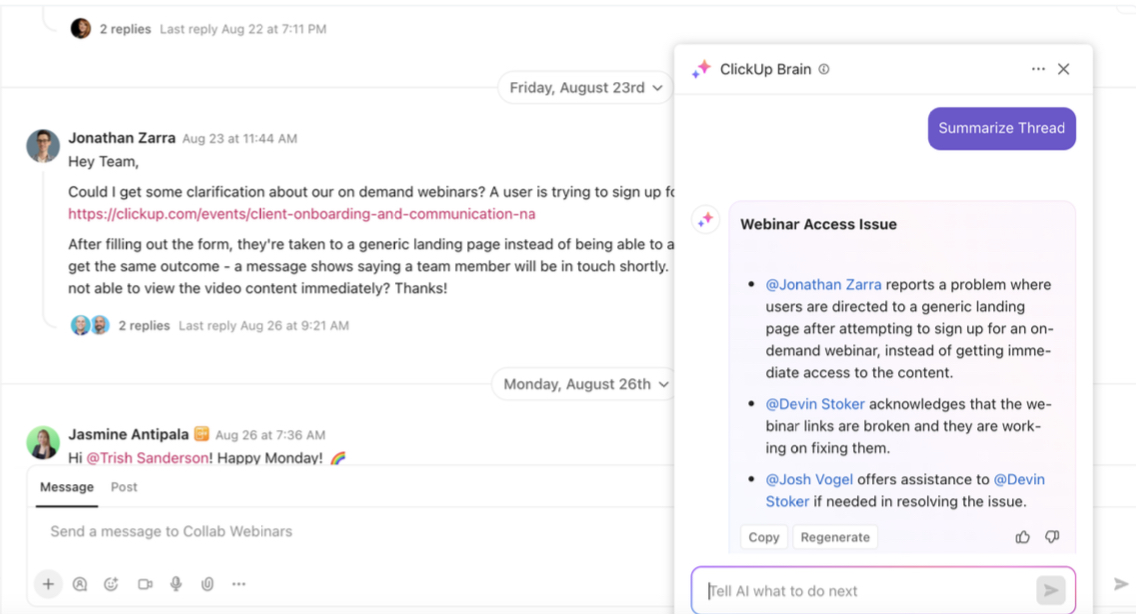The width and height of the screenshot is (1136, 614).
Task: Regenerate the AI thread summary
Action: pyautogui.click(x=835, y=537)
